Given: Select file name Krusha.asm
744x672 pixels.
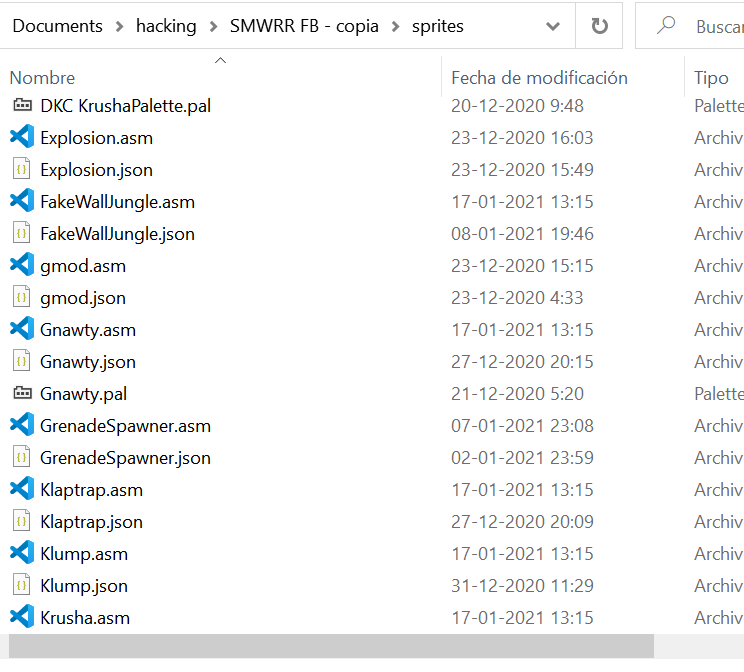Looking at the screenshot, I should 85,618.
